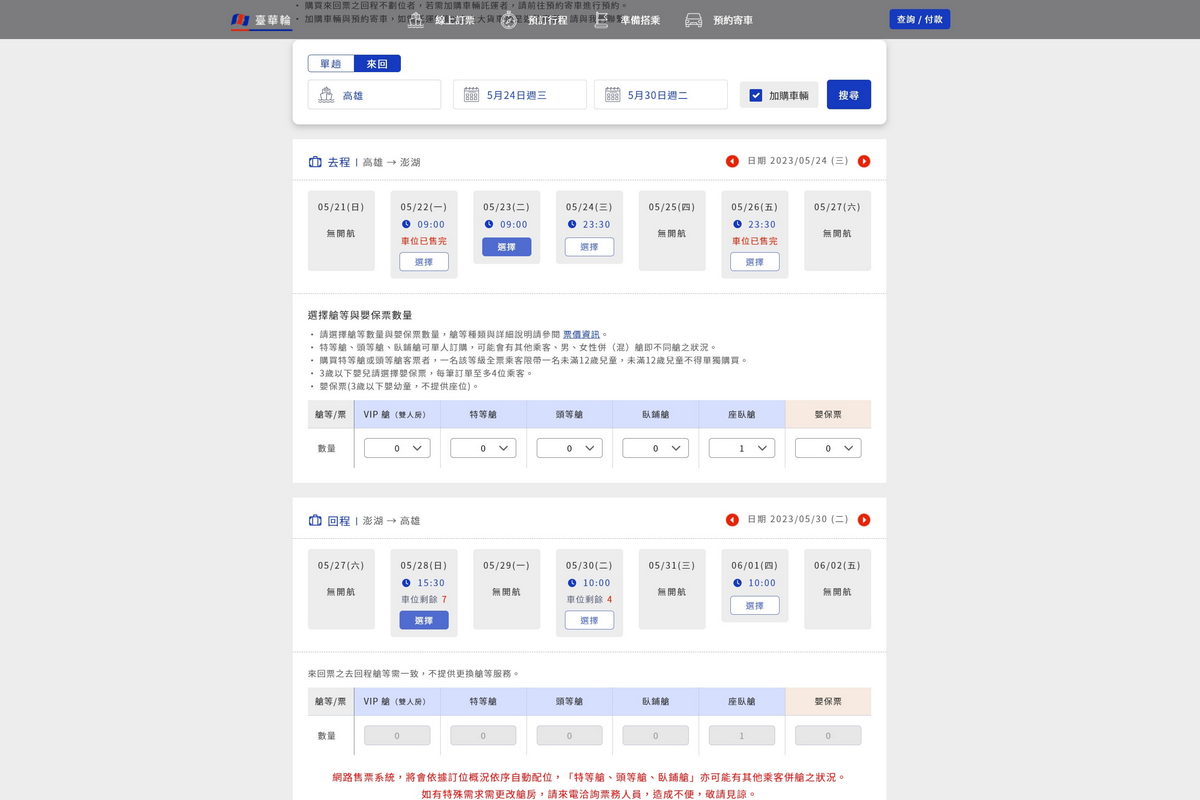Viewport: 1200px width, 800px height.
Task: Open 車備搭乘 menu in the header
Action: click(x=627, y=20)
